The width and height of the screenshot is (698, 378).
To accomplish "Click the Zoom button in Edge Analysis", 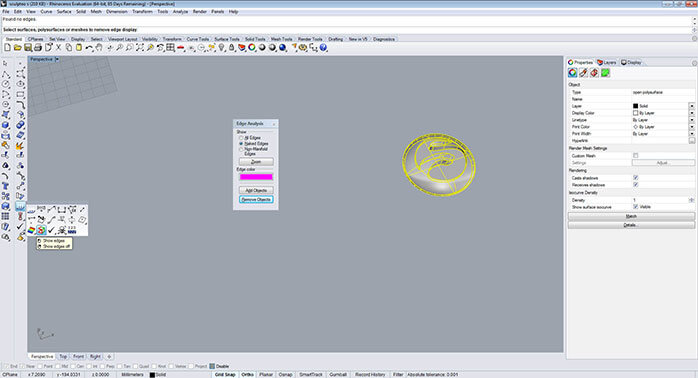I will 256,162.
